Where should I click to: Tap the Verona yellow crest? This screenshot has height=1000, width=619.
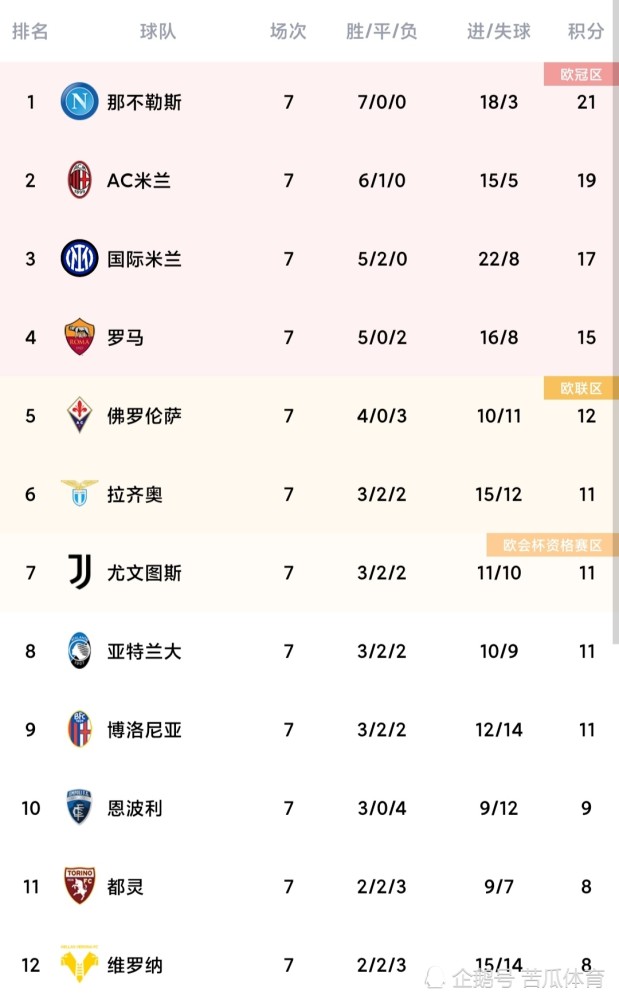click(x=79, y=964)
